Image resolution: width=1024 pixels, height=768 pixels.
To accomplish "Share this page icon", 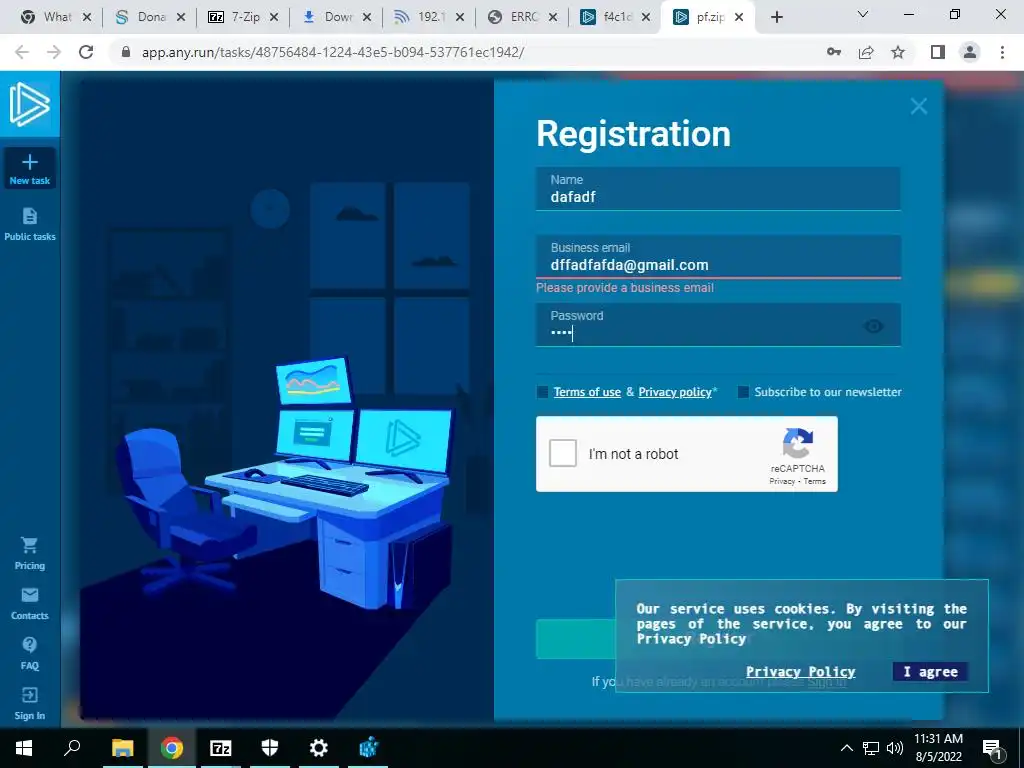I will pyautogui.click(x=866, y=52).
